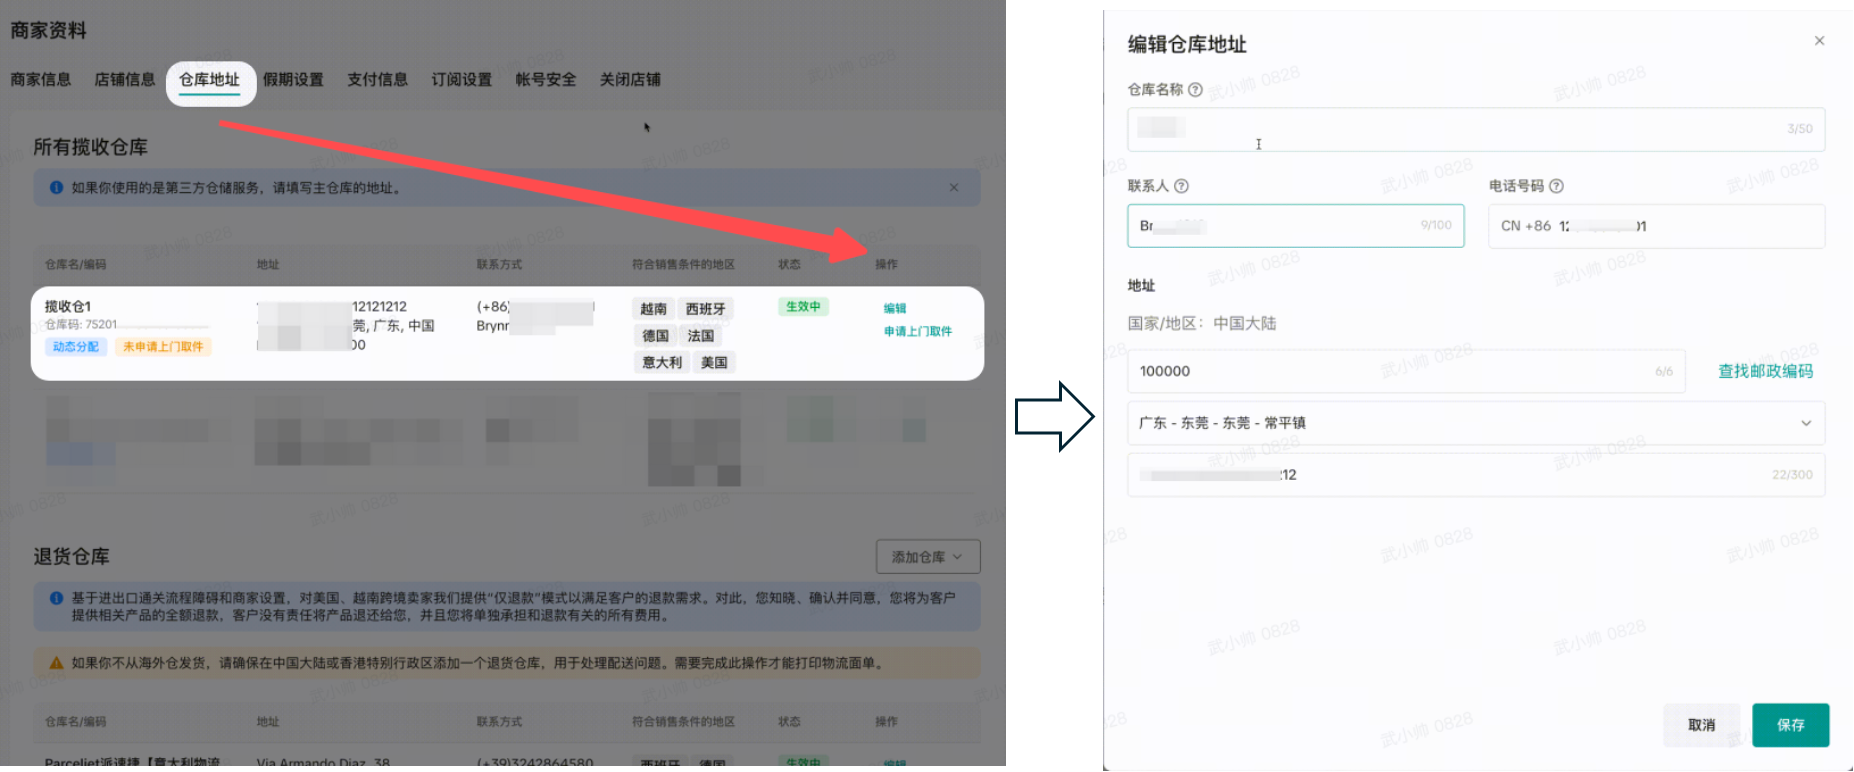Switch to the 仓库地址 tab
Screen dimensions: 1854x772
[210, 80]
